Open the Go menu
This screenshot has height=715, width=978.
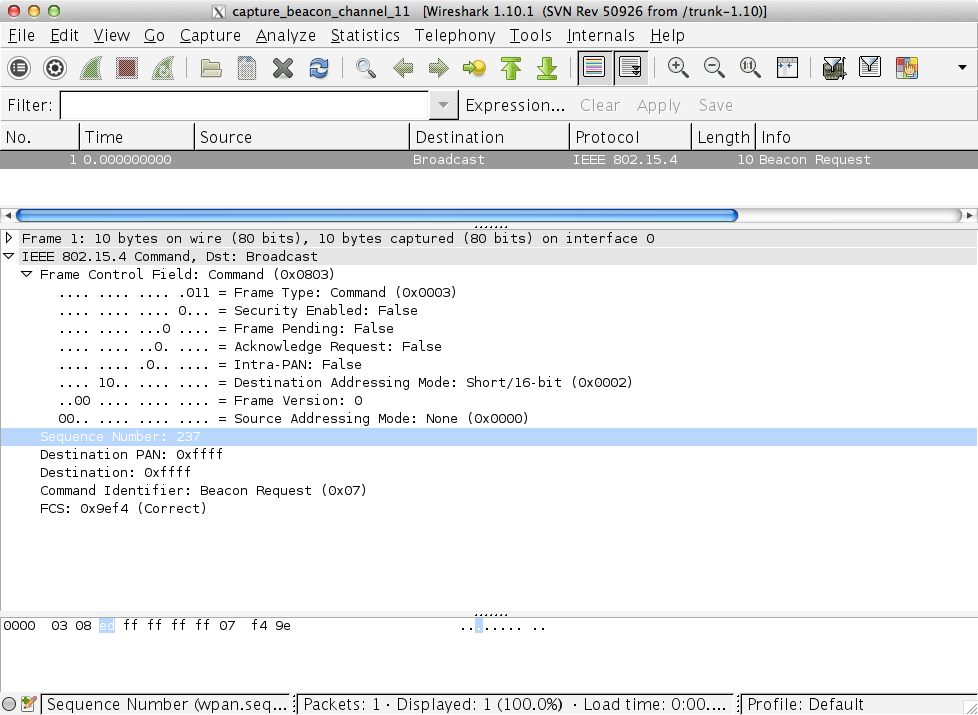[154, 36]
